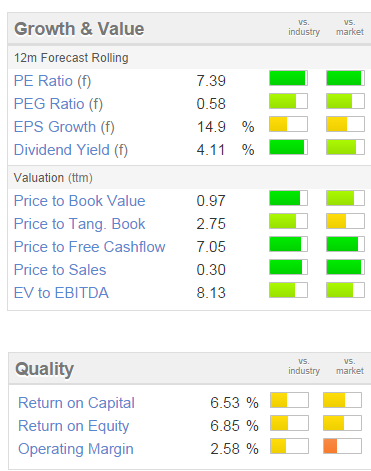Viewport: 371px width, 471px height.
Task: Click PE Ratio vs. industry green bar
Action: tap(288, 78)
